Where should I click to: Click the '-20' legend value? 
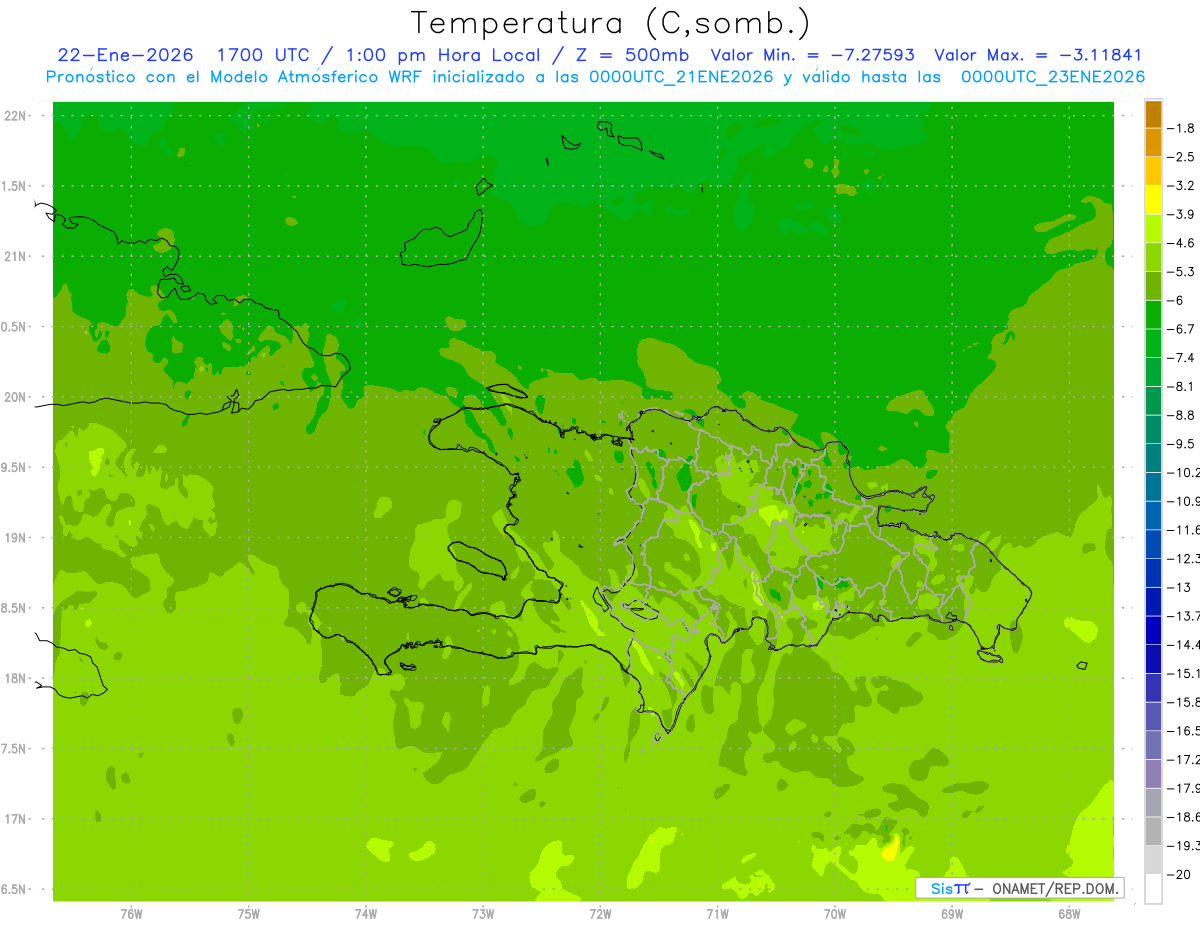point(1179,875)
